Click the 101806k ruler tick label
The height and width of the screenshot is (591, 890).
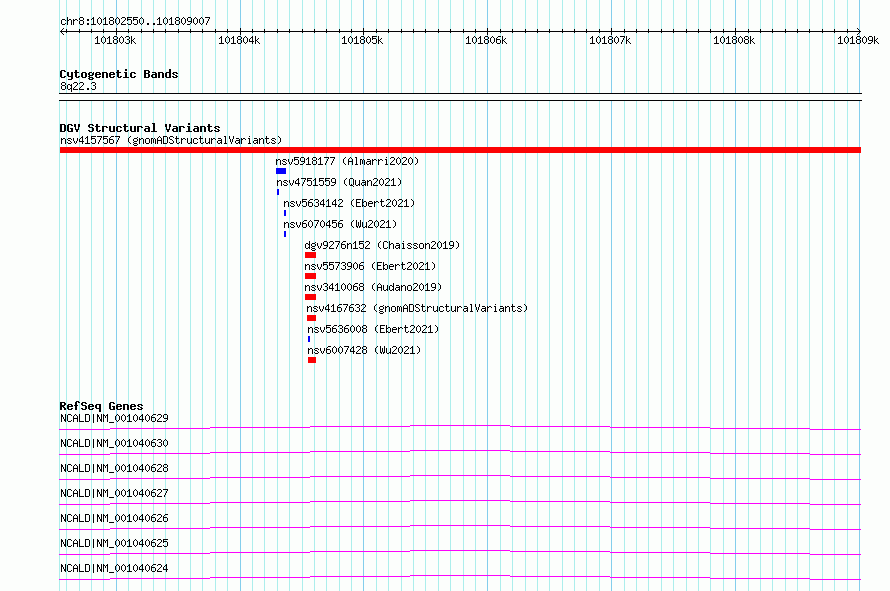tap(486, 40)
